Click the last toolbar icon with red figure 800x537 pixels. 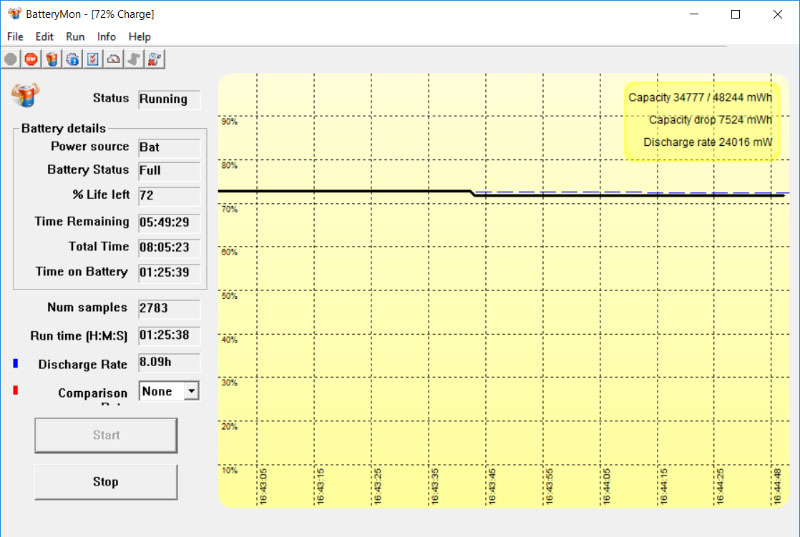click(155, 59)
